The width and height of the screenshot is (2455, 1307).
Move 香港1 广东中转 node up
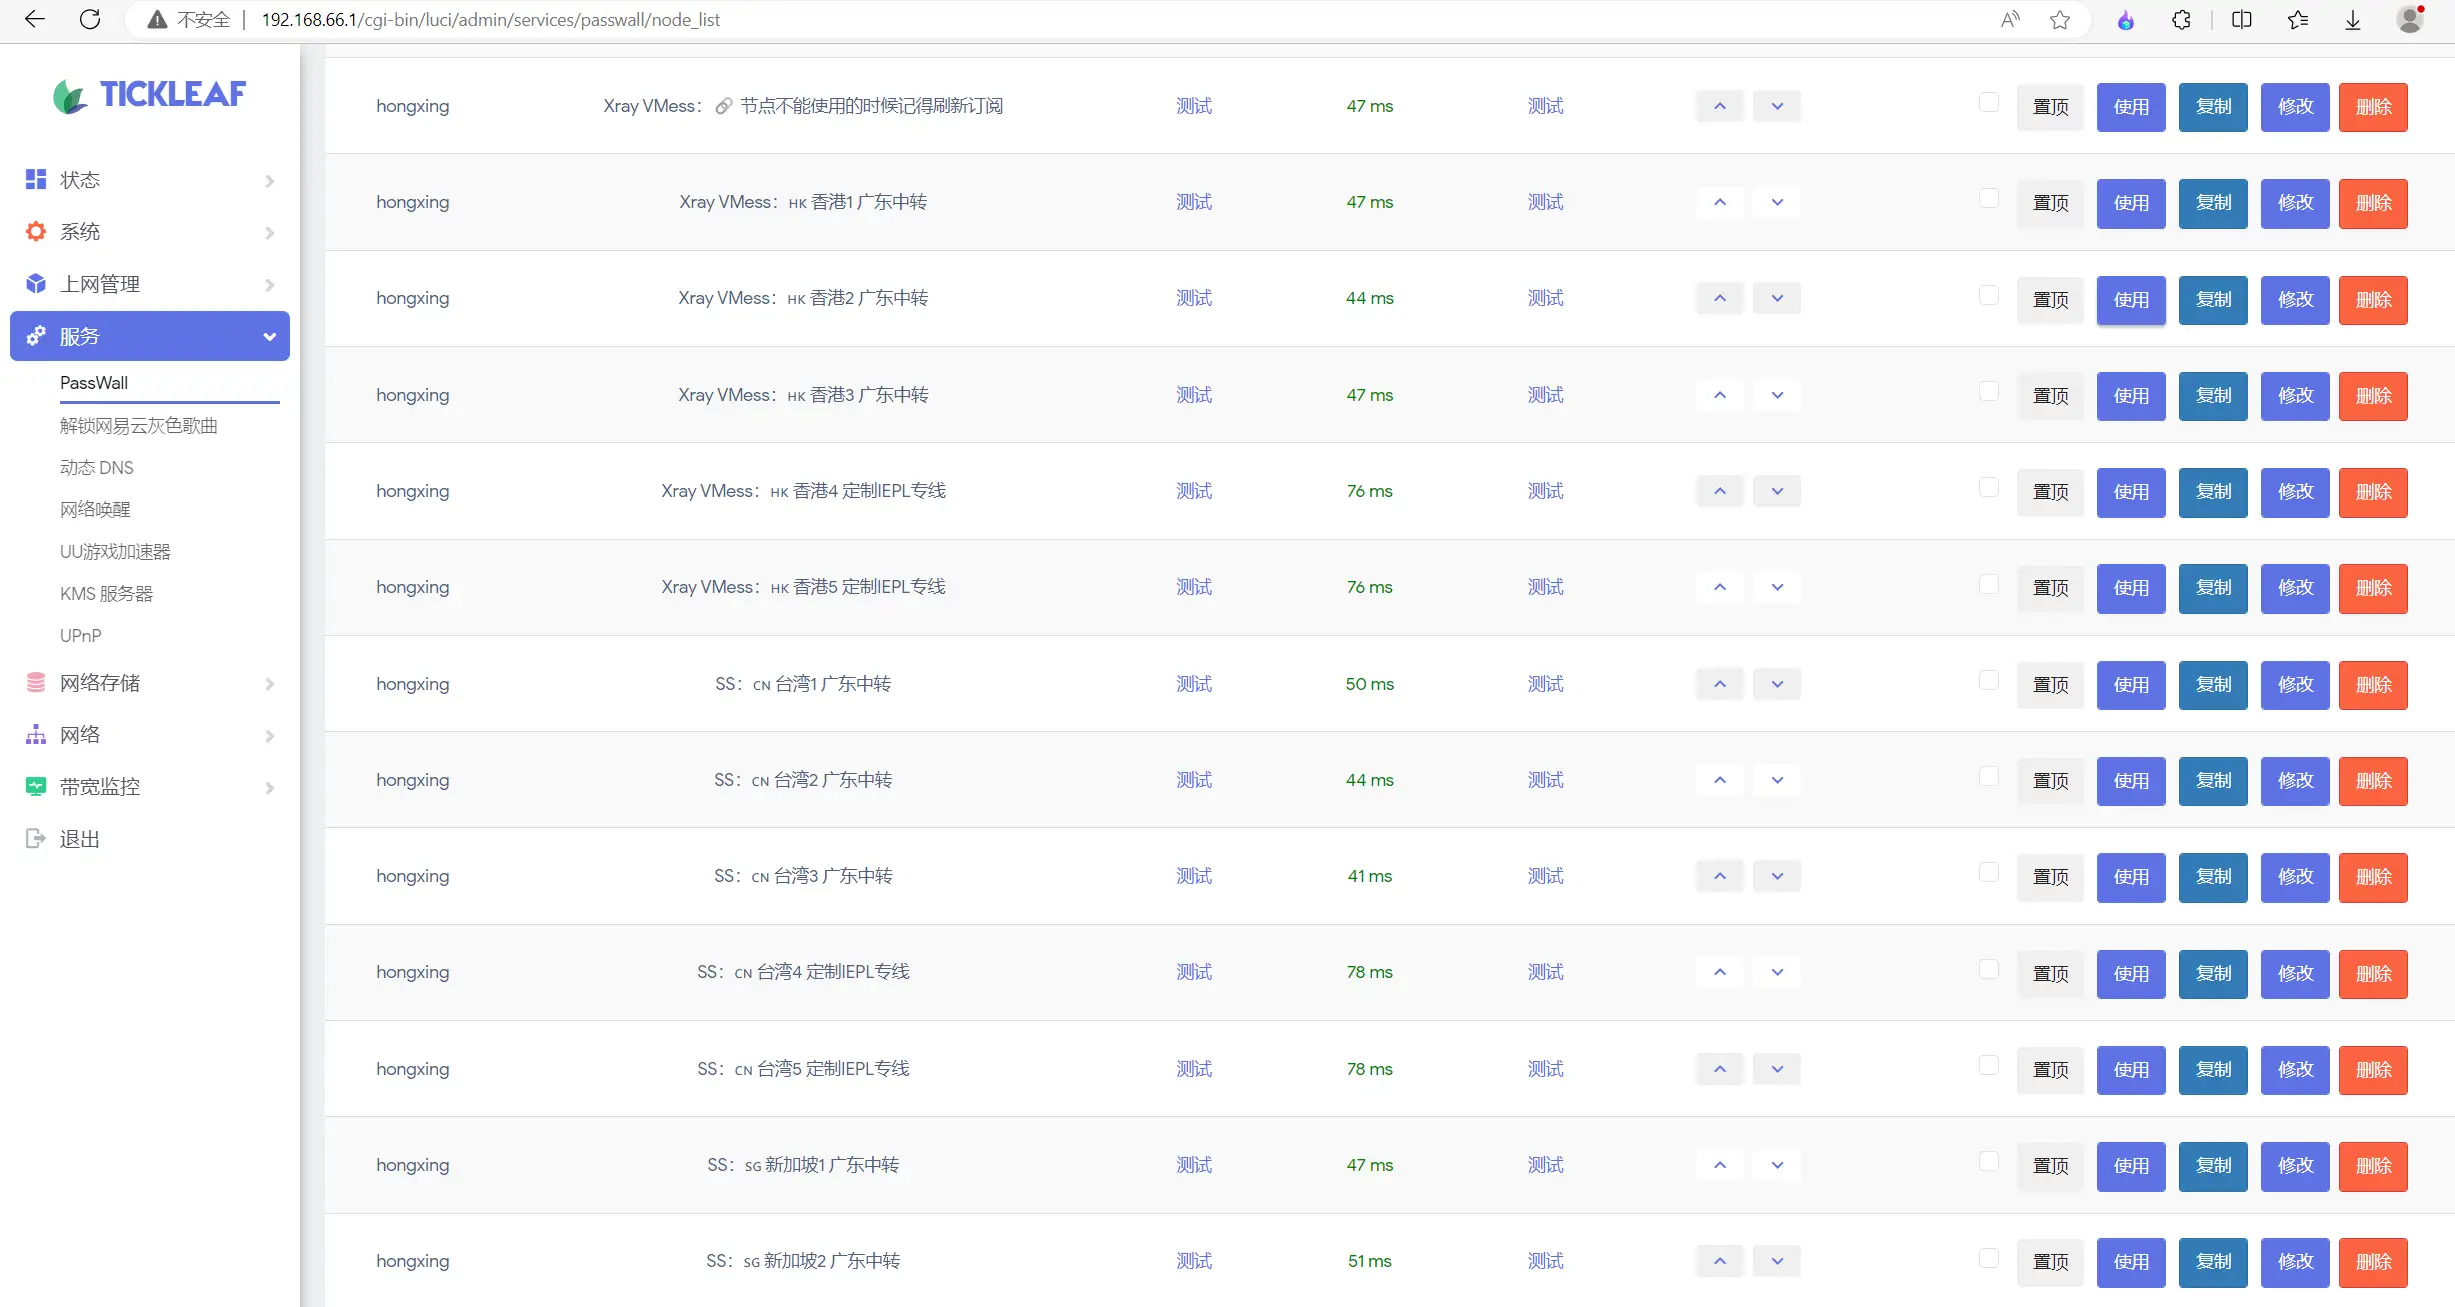(x=1719, y=202)
